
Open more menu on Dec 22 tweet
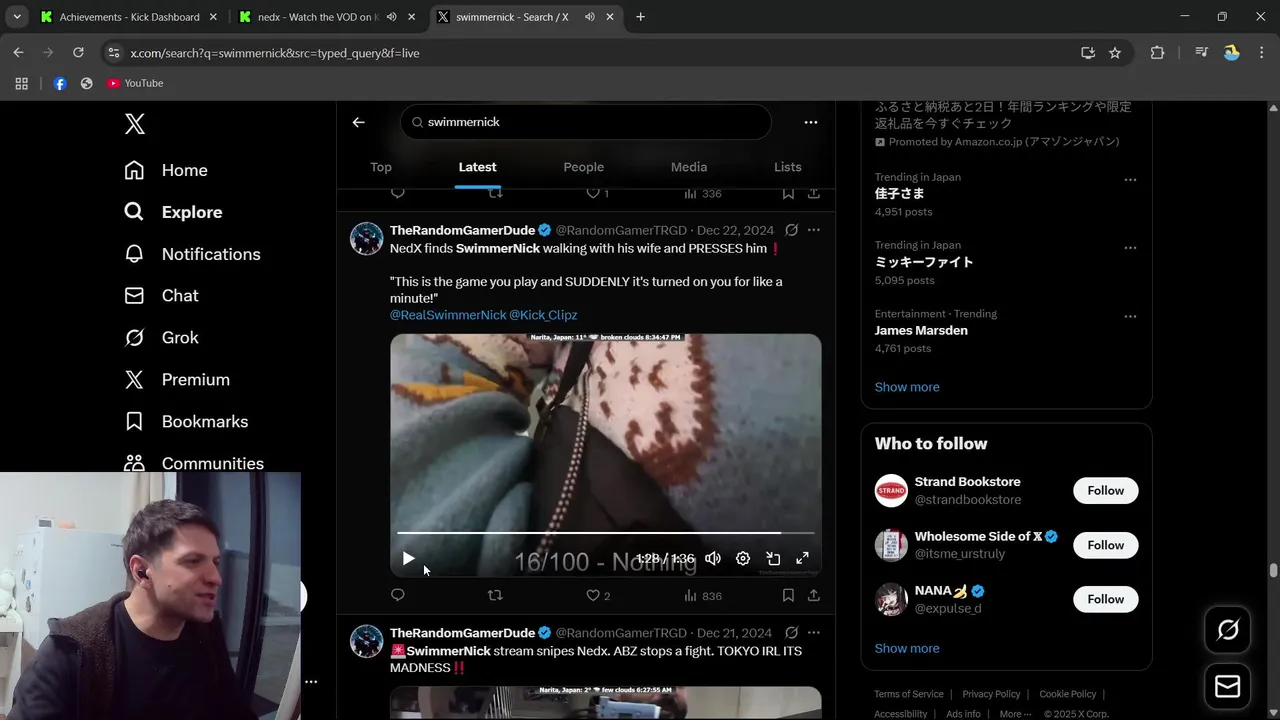tap(814, 230)
